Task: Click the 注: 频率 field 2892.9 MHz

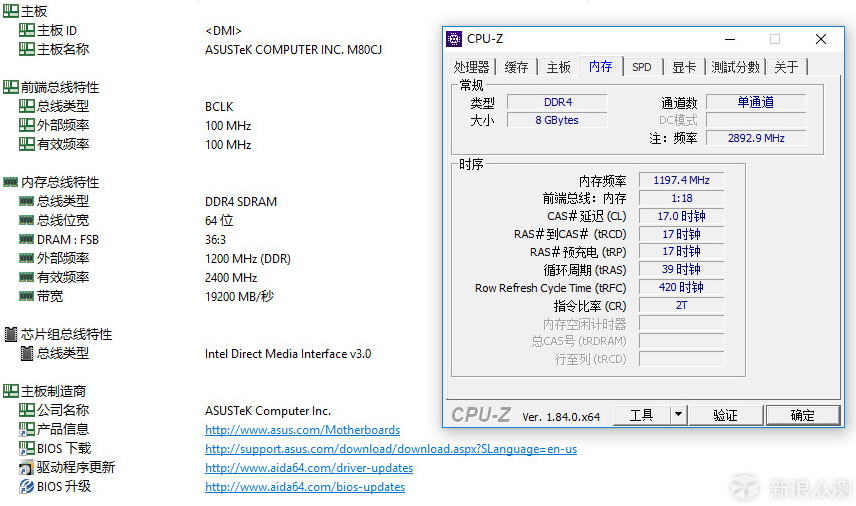Action: pyautogui.click(x=756, y=138)
